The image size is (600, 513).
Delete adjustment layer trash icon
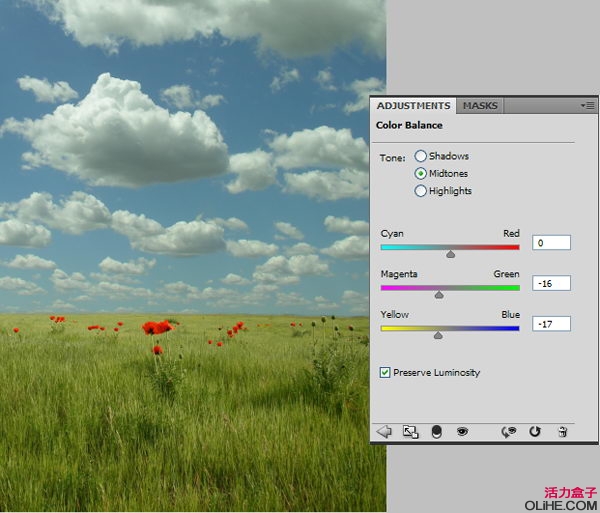[x=562, y=432]
